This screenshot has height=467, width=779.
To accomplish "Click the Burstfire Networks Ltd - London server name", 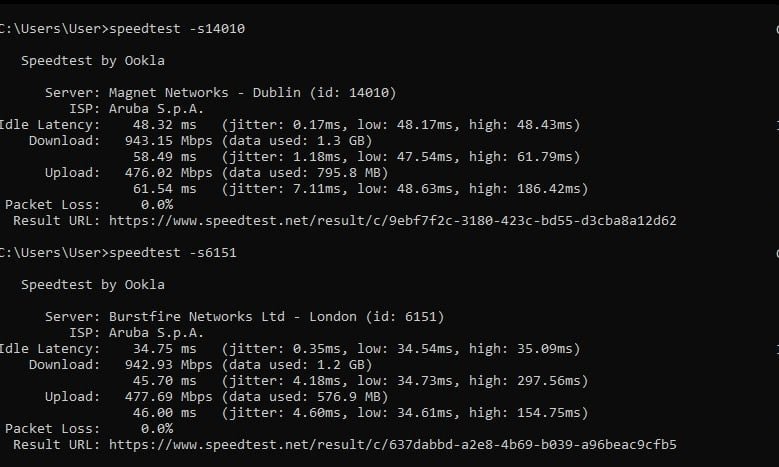I will tap(232, 317).
